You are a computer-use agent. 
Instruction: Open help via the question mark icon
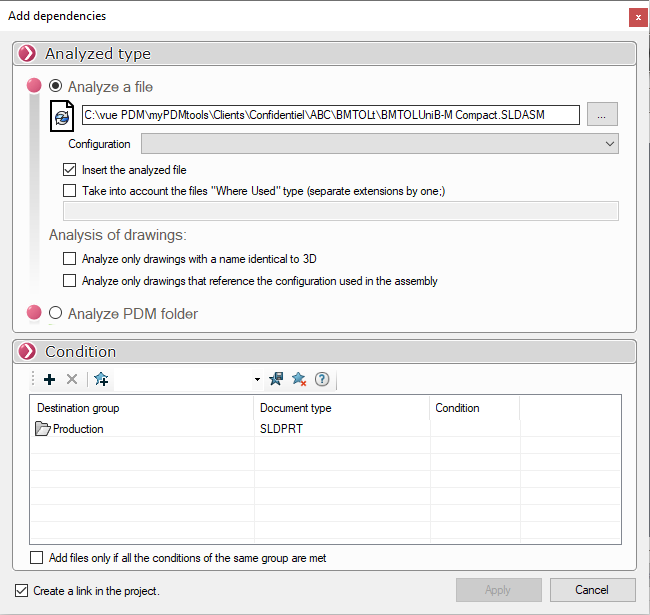pos(322,379)
